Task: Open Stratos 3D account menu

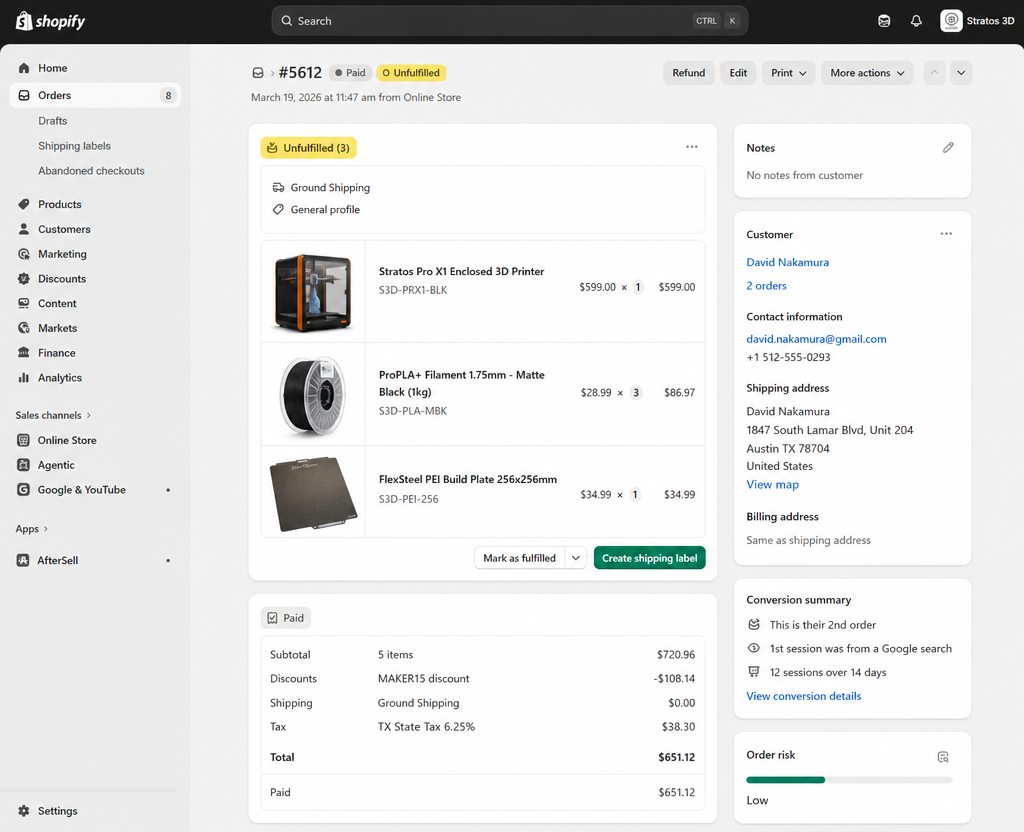Action: 977,21
